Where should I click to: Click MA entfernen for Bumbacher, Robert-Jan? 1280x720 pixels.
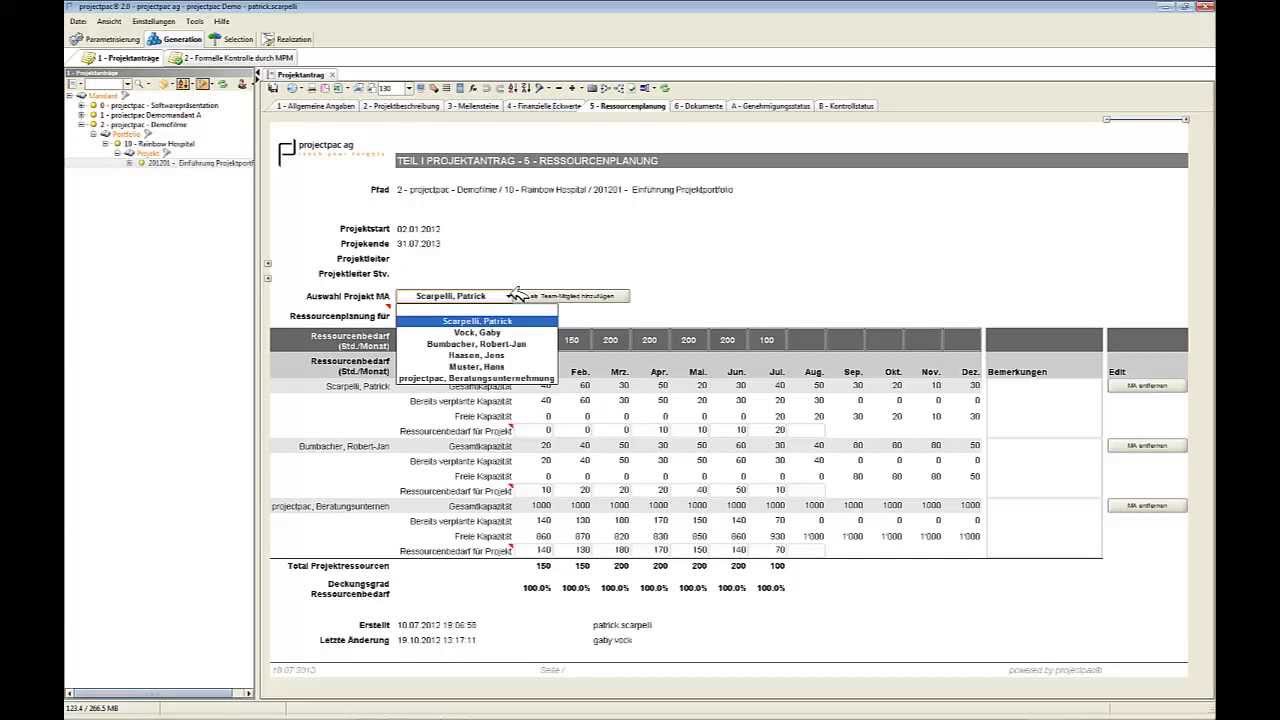point(1147,445)
